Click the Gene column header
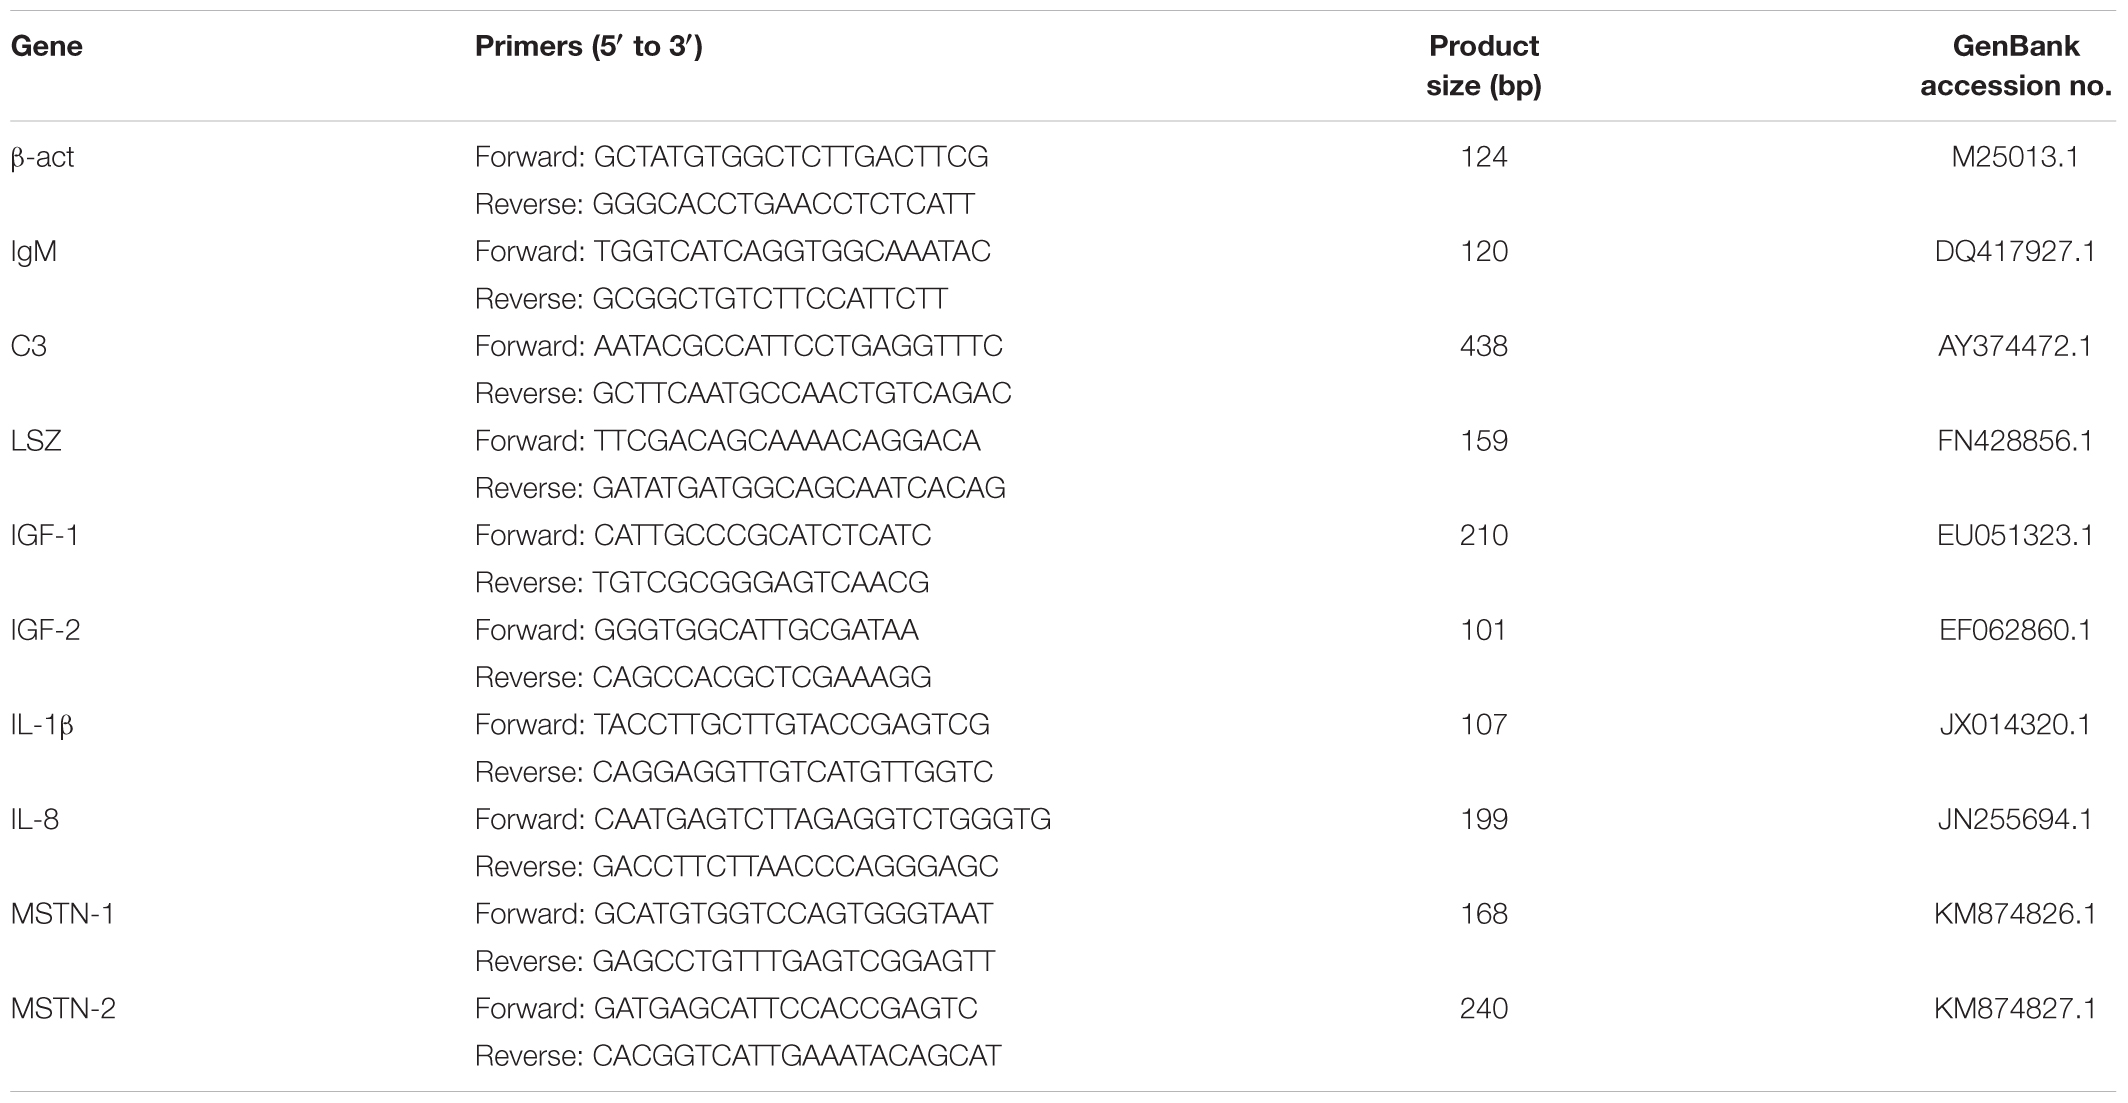2128x1103 pixels. (46, 46)
